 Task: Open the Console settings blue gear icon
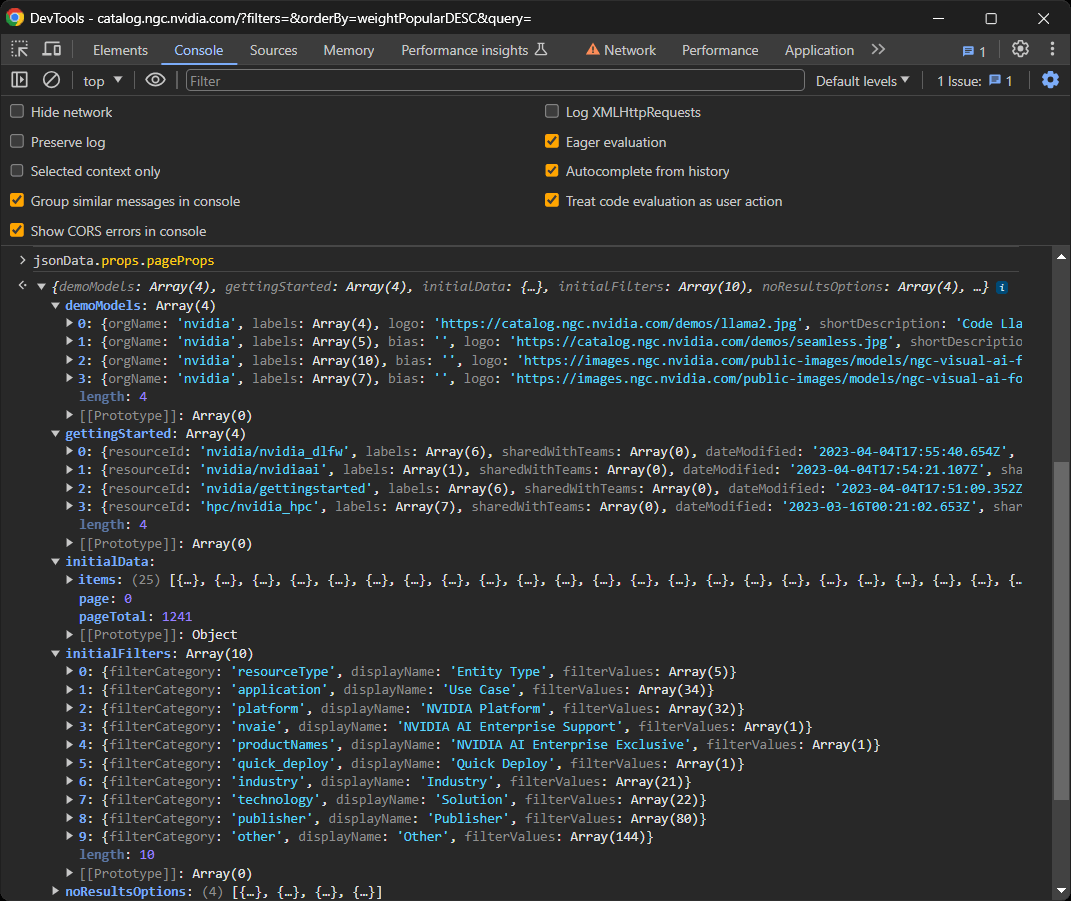pos(1049,80)
